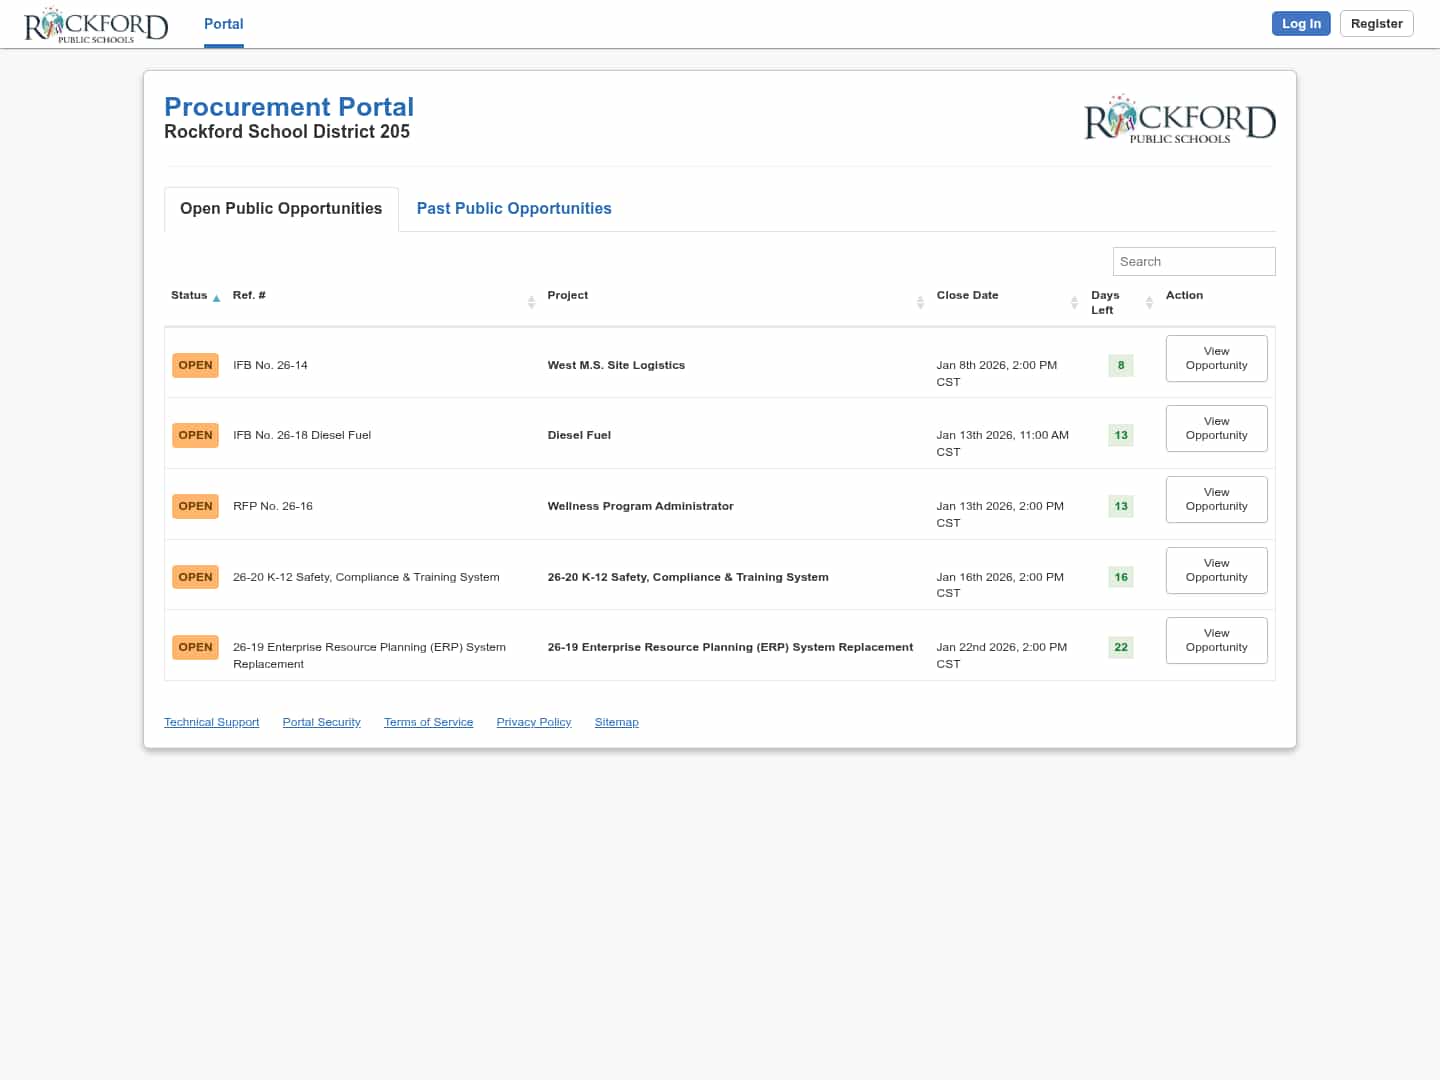Image resolution: width=1440 pixels, height=1080 pixels.
Task: Click OPEN badge for IFB No. 26-14
Action: tap(195, 365)
